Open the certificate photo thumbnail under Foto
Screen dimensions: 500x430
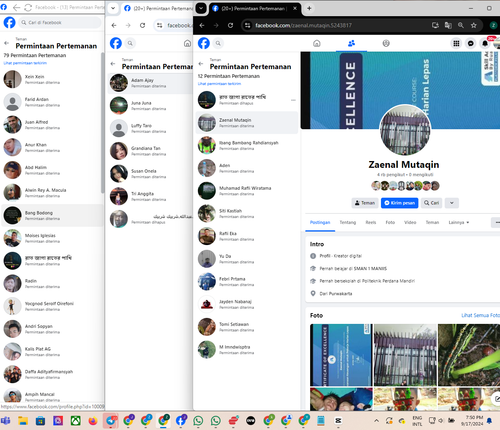341,355
